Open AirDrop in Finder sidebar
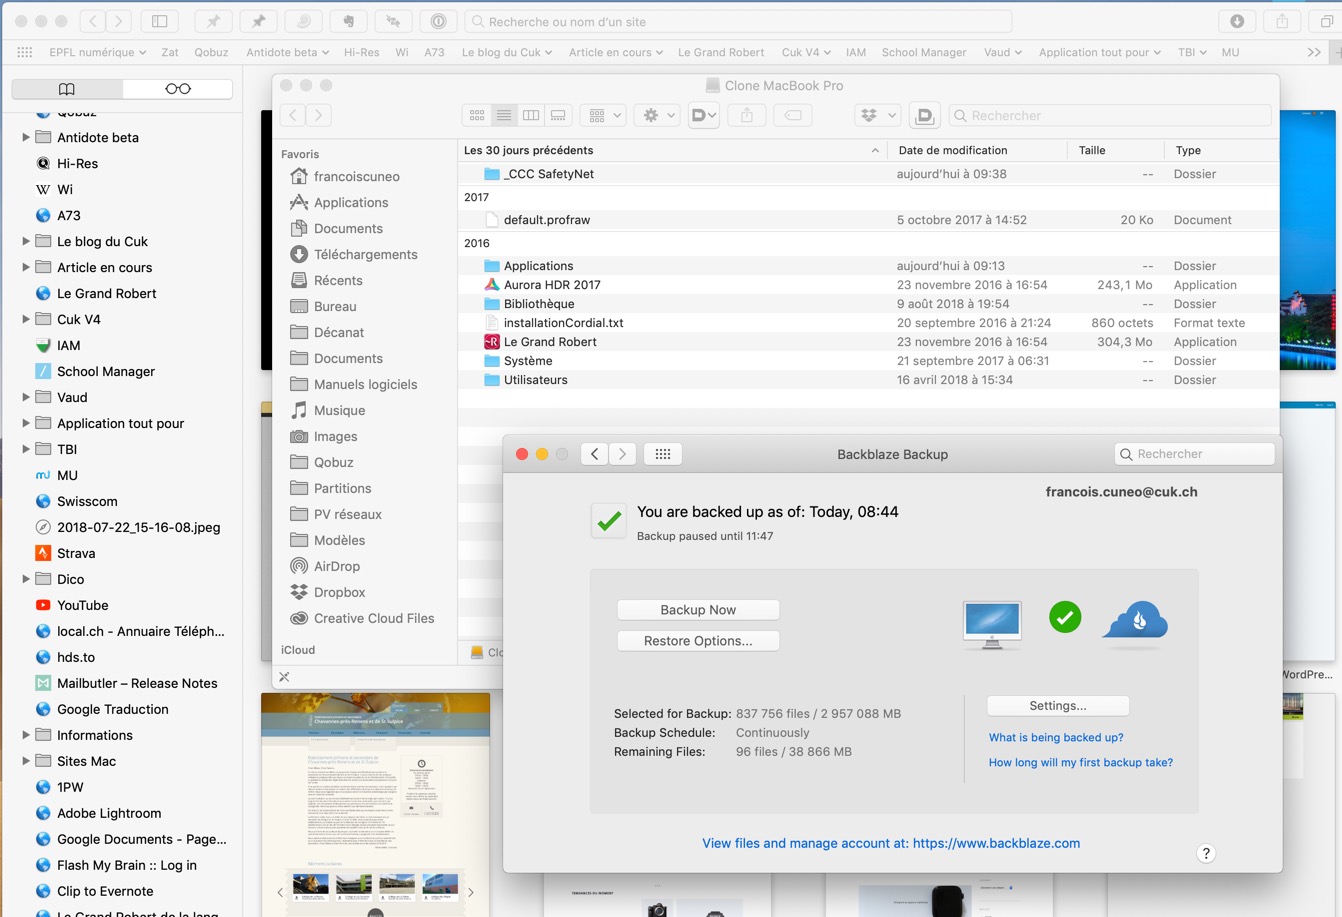Image resolution: width=1342 pixels, height=917 pixels. [336, 566]
